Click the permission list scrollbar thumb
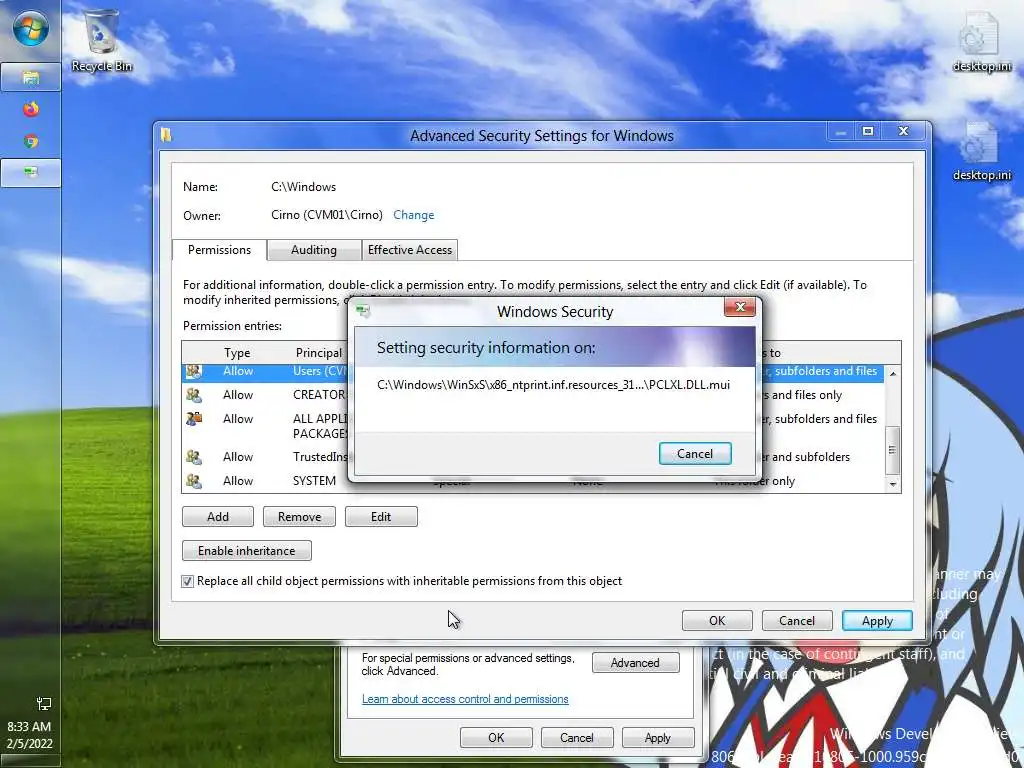 click(893, 450)
